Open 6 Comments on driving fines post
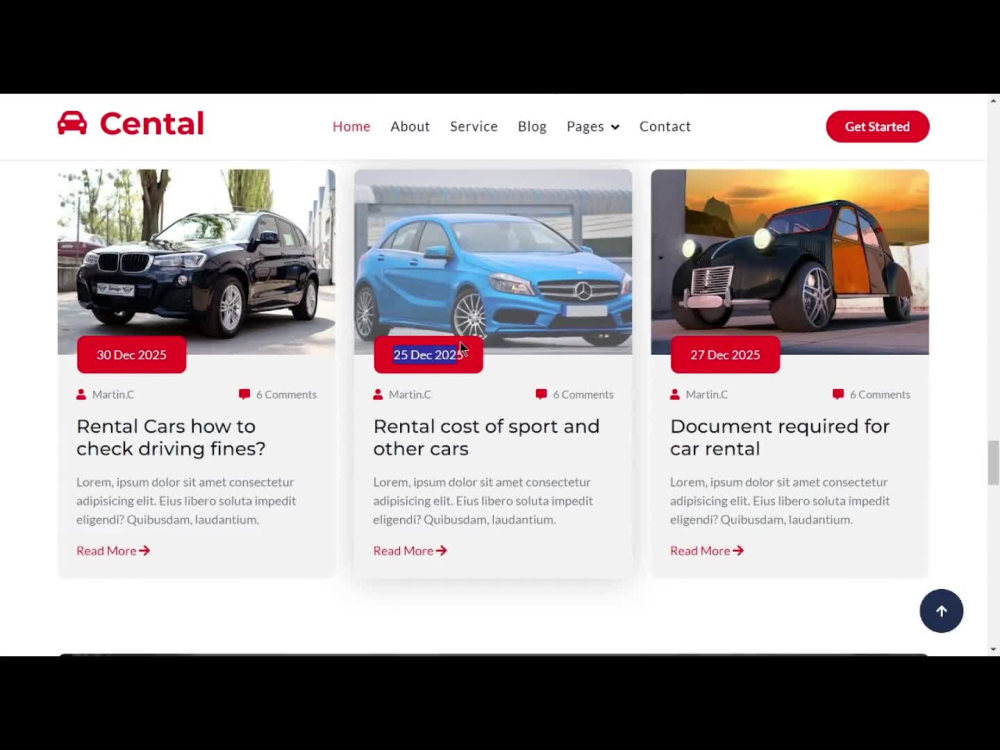Viewport: 1000px width, 750px height. point(286,394)
